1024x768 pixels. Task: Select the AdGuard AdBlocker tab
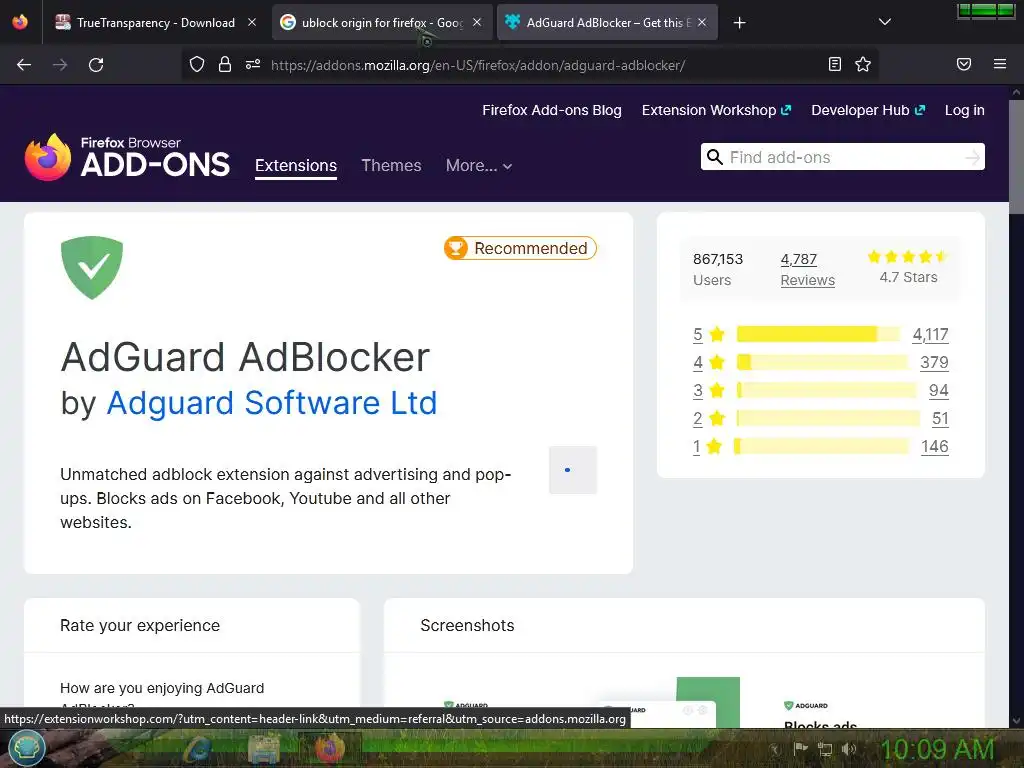pos(607,23)
